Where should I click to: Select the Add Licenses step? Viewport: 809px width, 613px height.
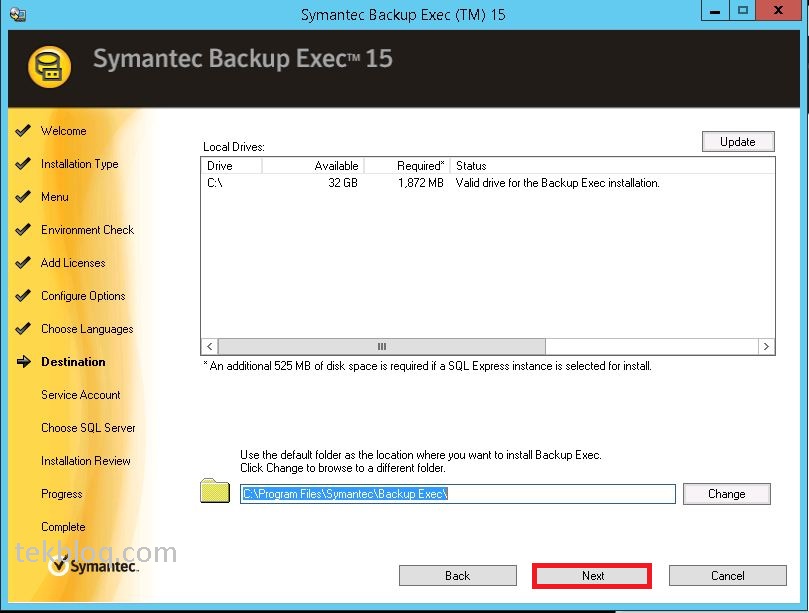(73, 263)
